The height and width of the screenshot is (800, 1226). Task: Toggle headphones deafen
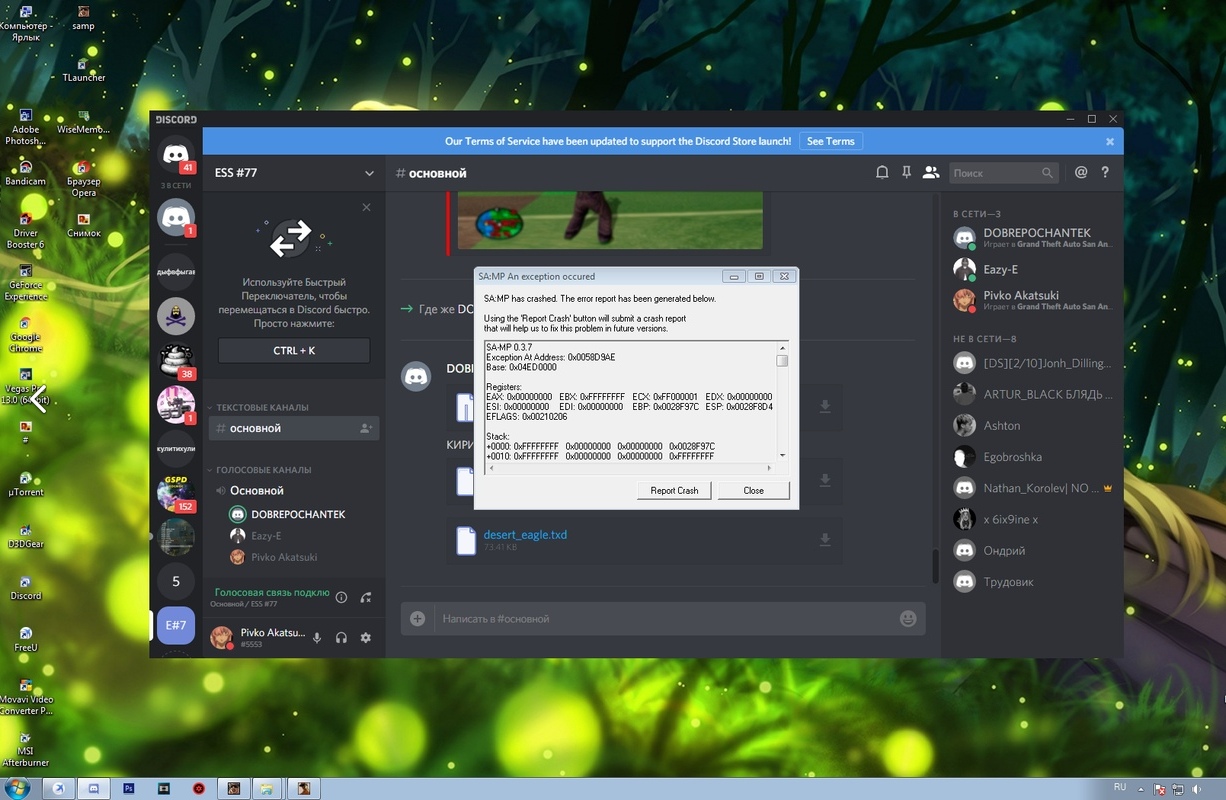click(341, 638)
